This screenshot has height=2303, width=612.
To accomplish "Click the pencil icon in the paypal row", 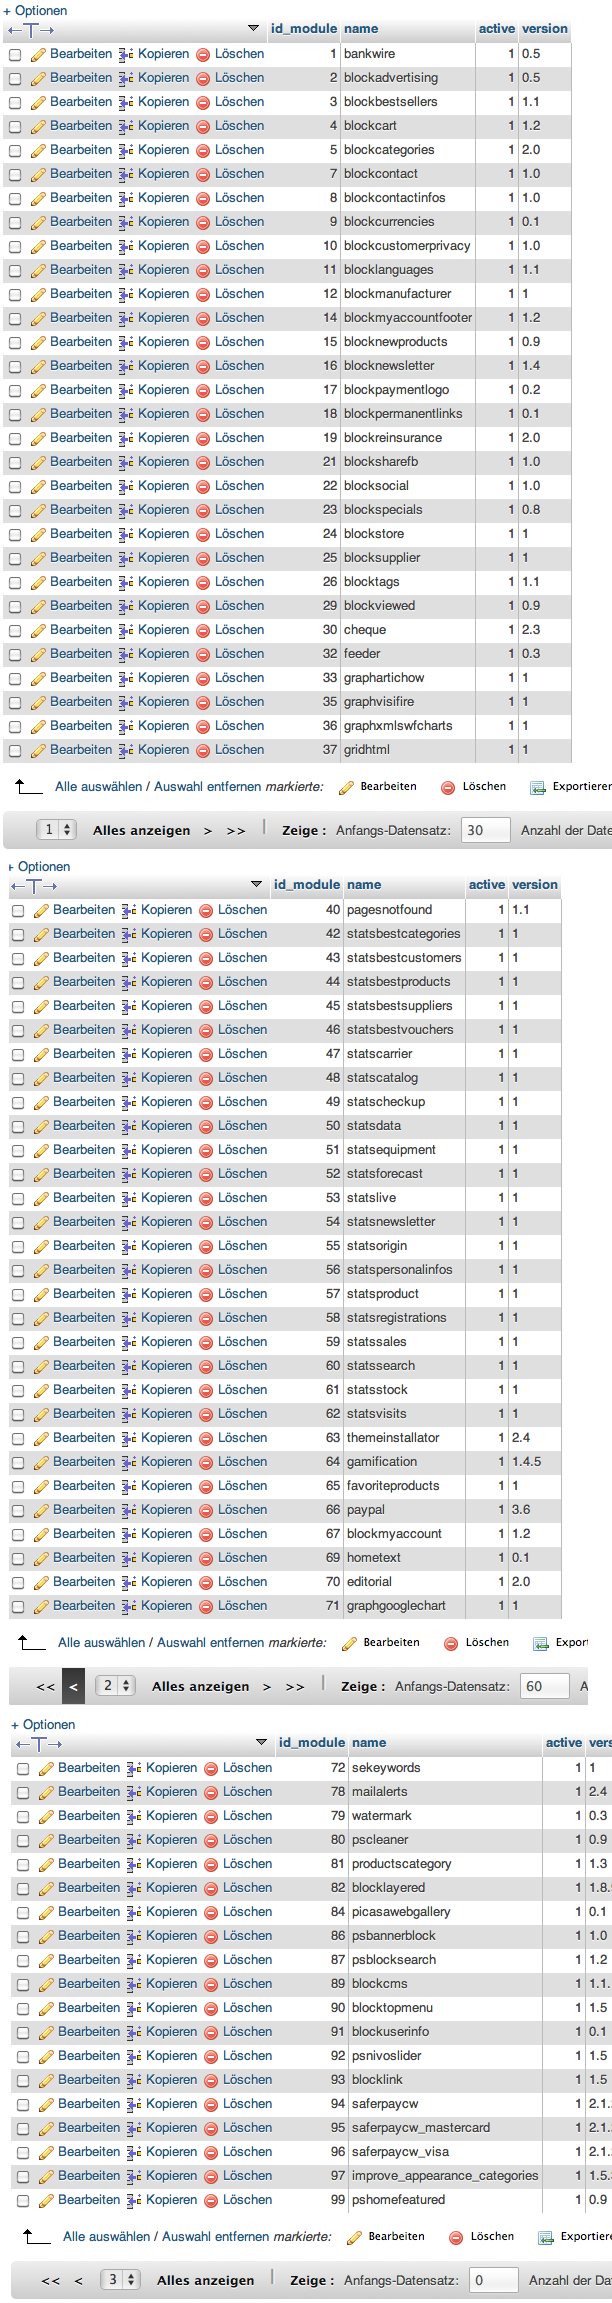I will (x=41, y=1510).
